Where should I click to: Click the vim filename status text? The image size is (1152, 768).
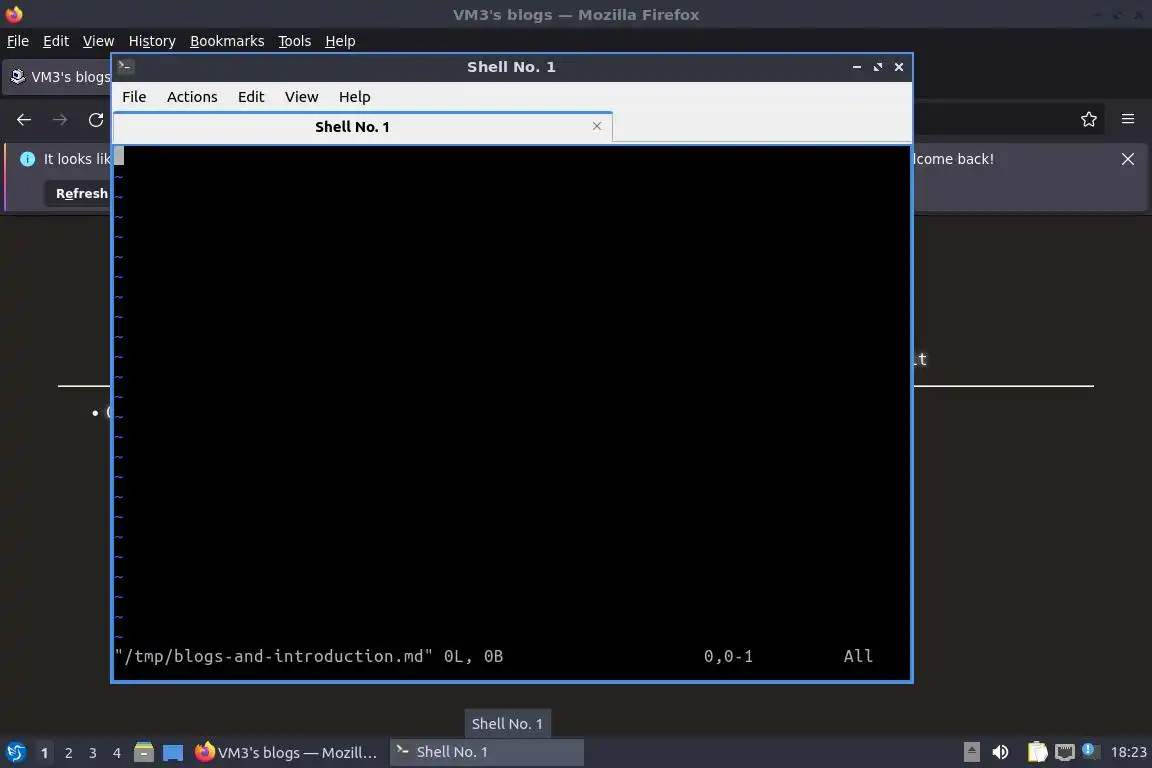(x=273, y=656)
